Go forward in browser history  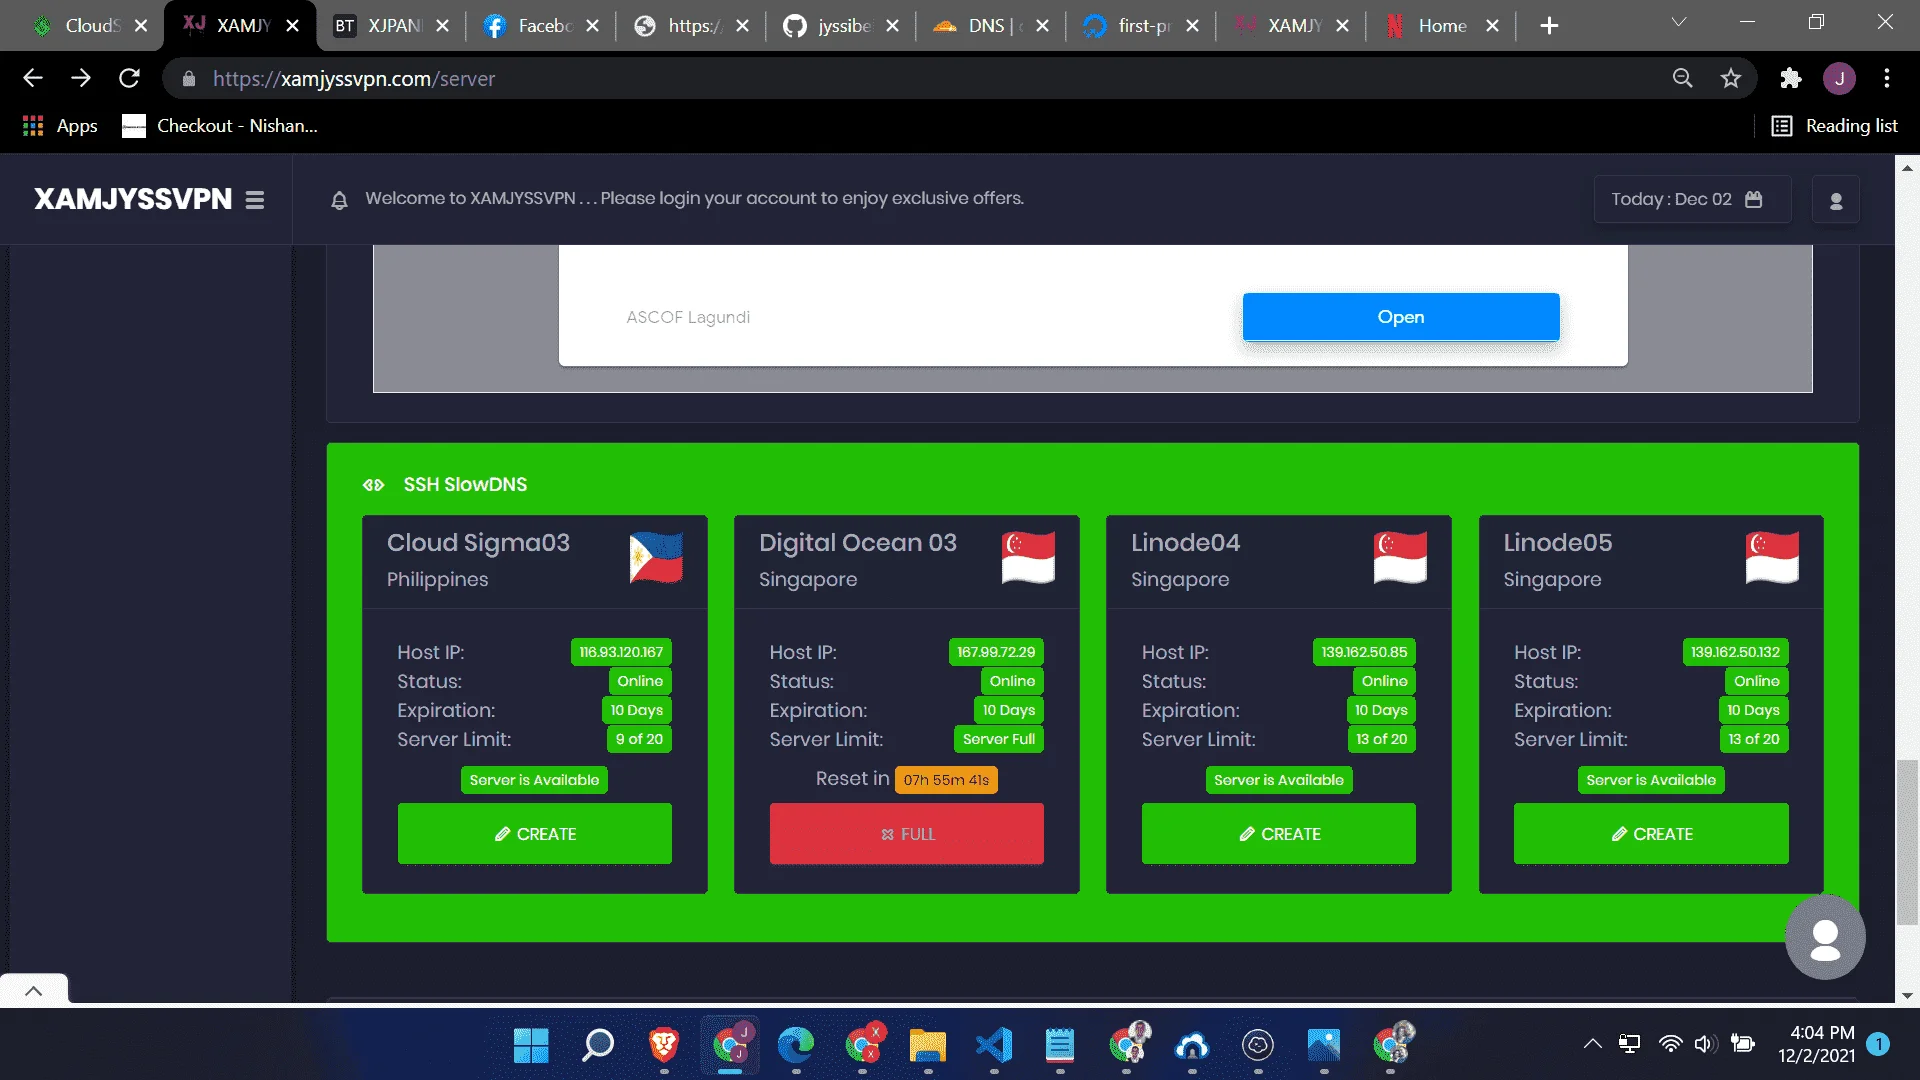(x=81, y=78)
